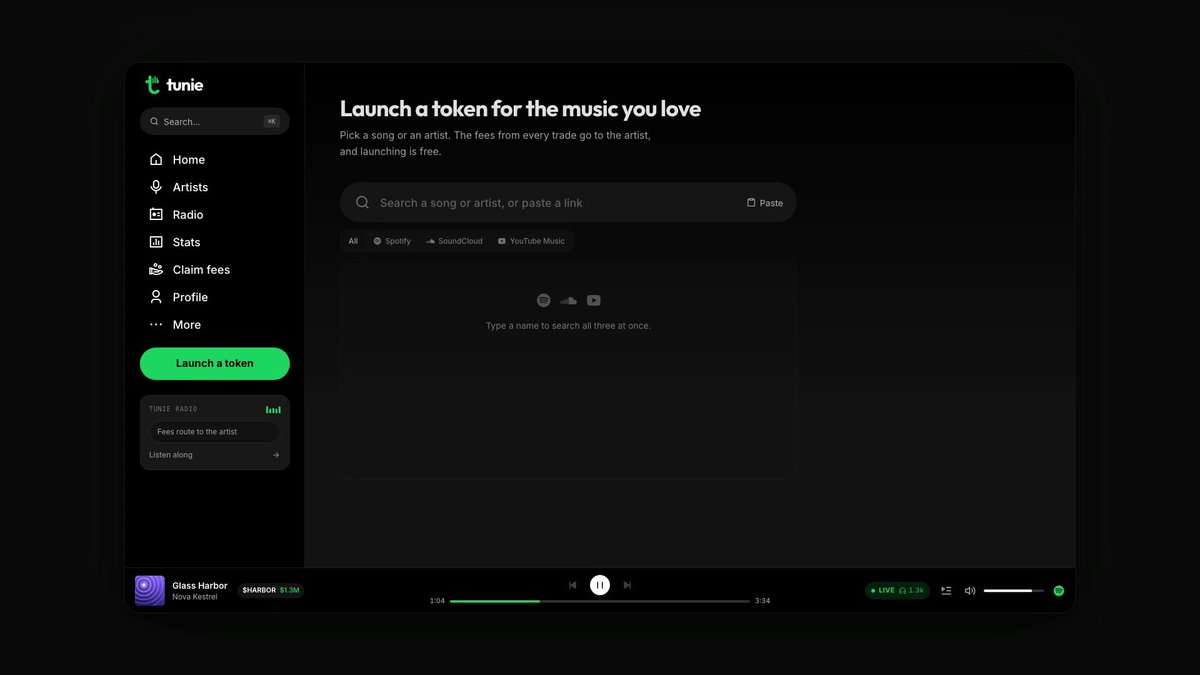Click the Paste button in the search bar

coord(765,203)
